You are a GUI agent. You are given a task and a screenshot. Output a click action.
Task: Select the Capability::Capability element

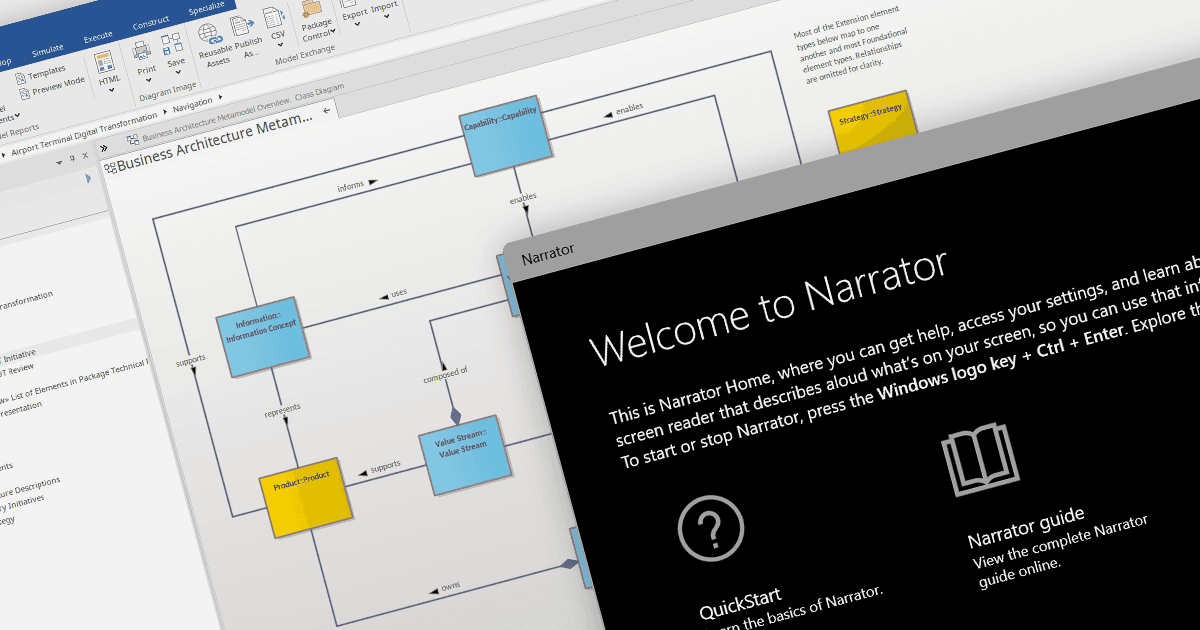508,135
